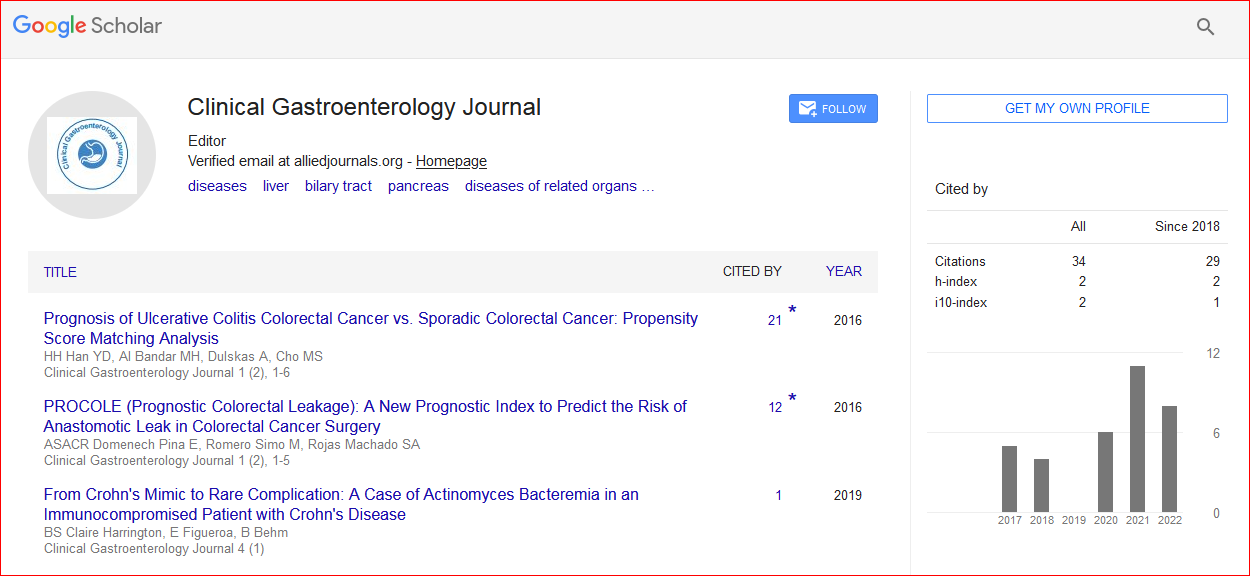Screen dimensions: 1250x576
Task: Select the 'liver' interest tag
Action: (276, 186)
